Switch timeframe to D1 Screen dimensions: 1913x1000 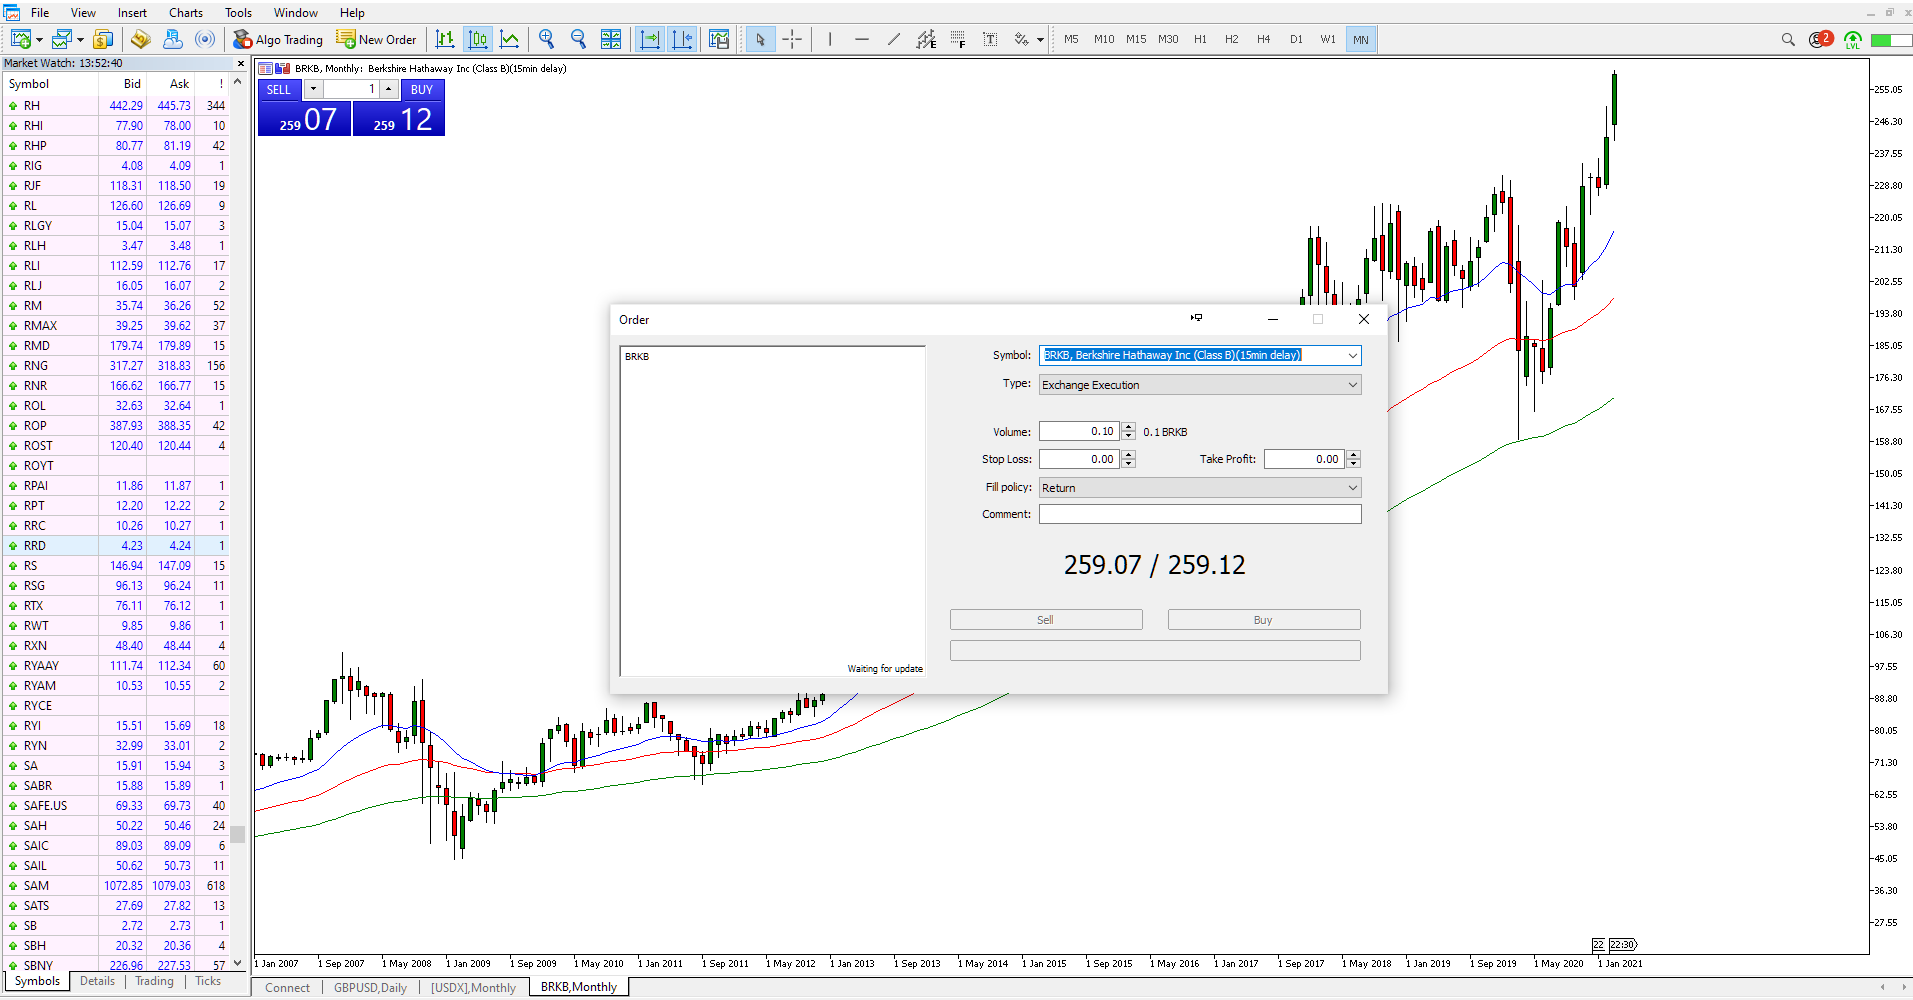tap(1296, 39)
